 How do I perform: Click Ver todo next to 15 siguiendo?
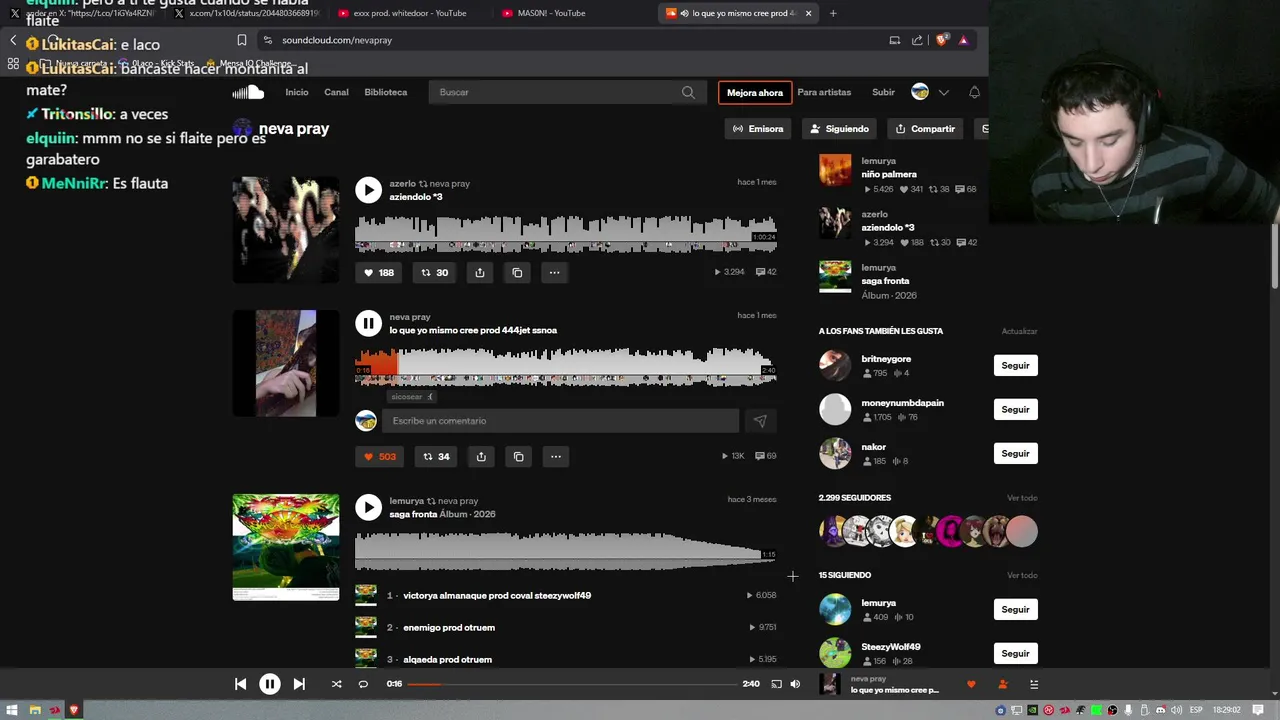(1022, 575)
